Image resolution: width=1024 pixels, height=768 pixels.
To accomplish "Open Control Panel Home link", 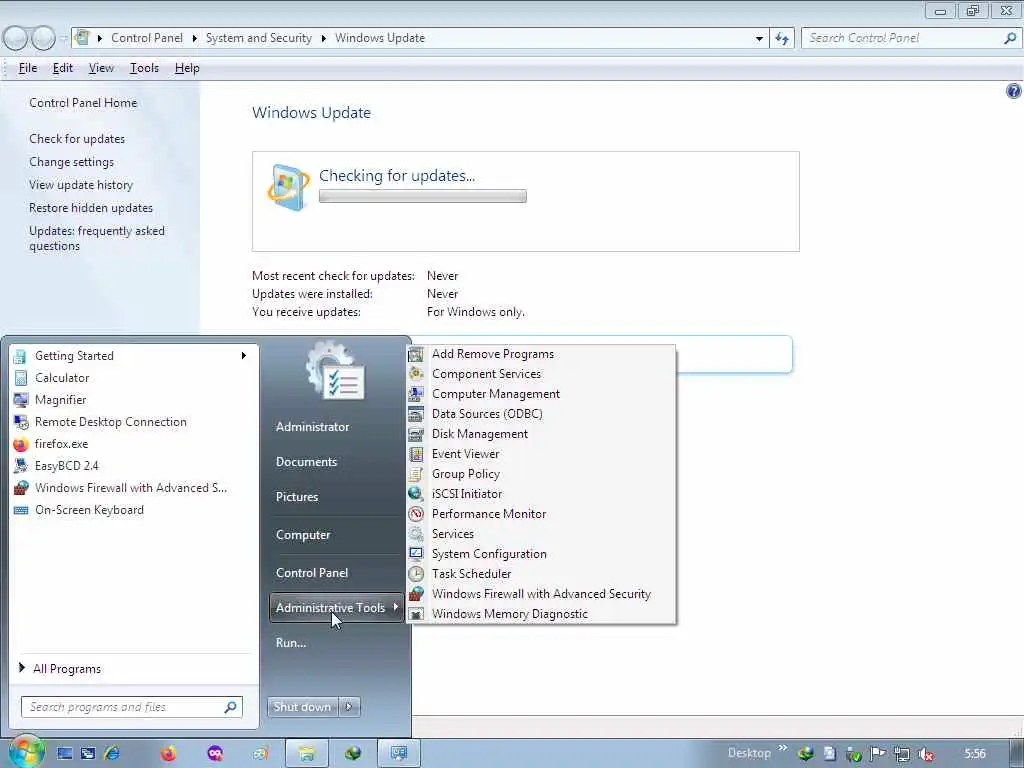I will coord(83,103).
